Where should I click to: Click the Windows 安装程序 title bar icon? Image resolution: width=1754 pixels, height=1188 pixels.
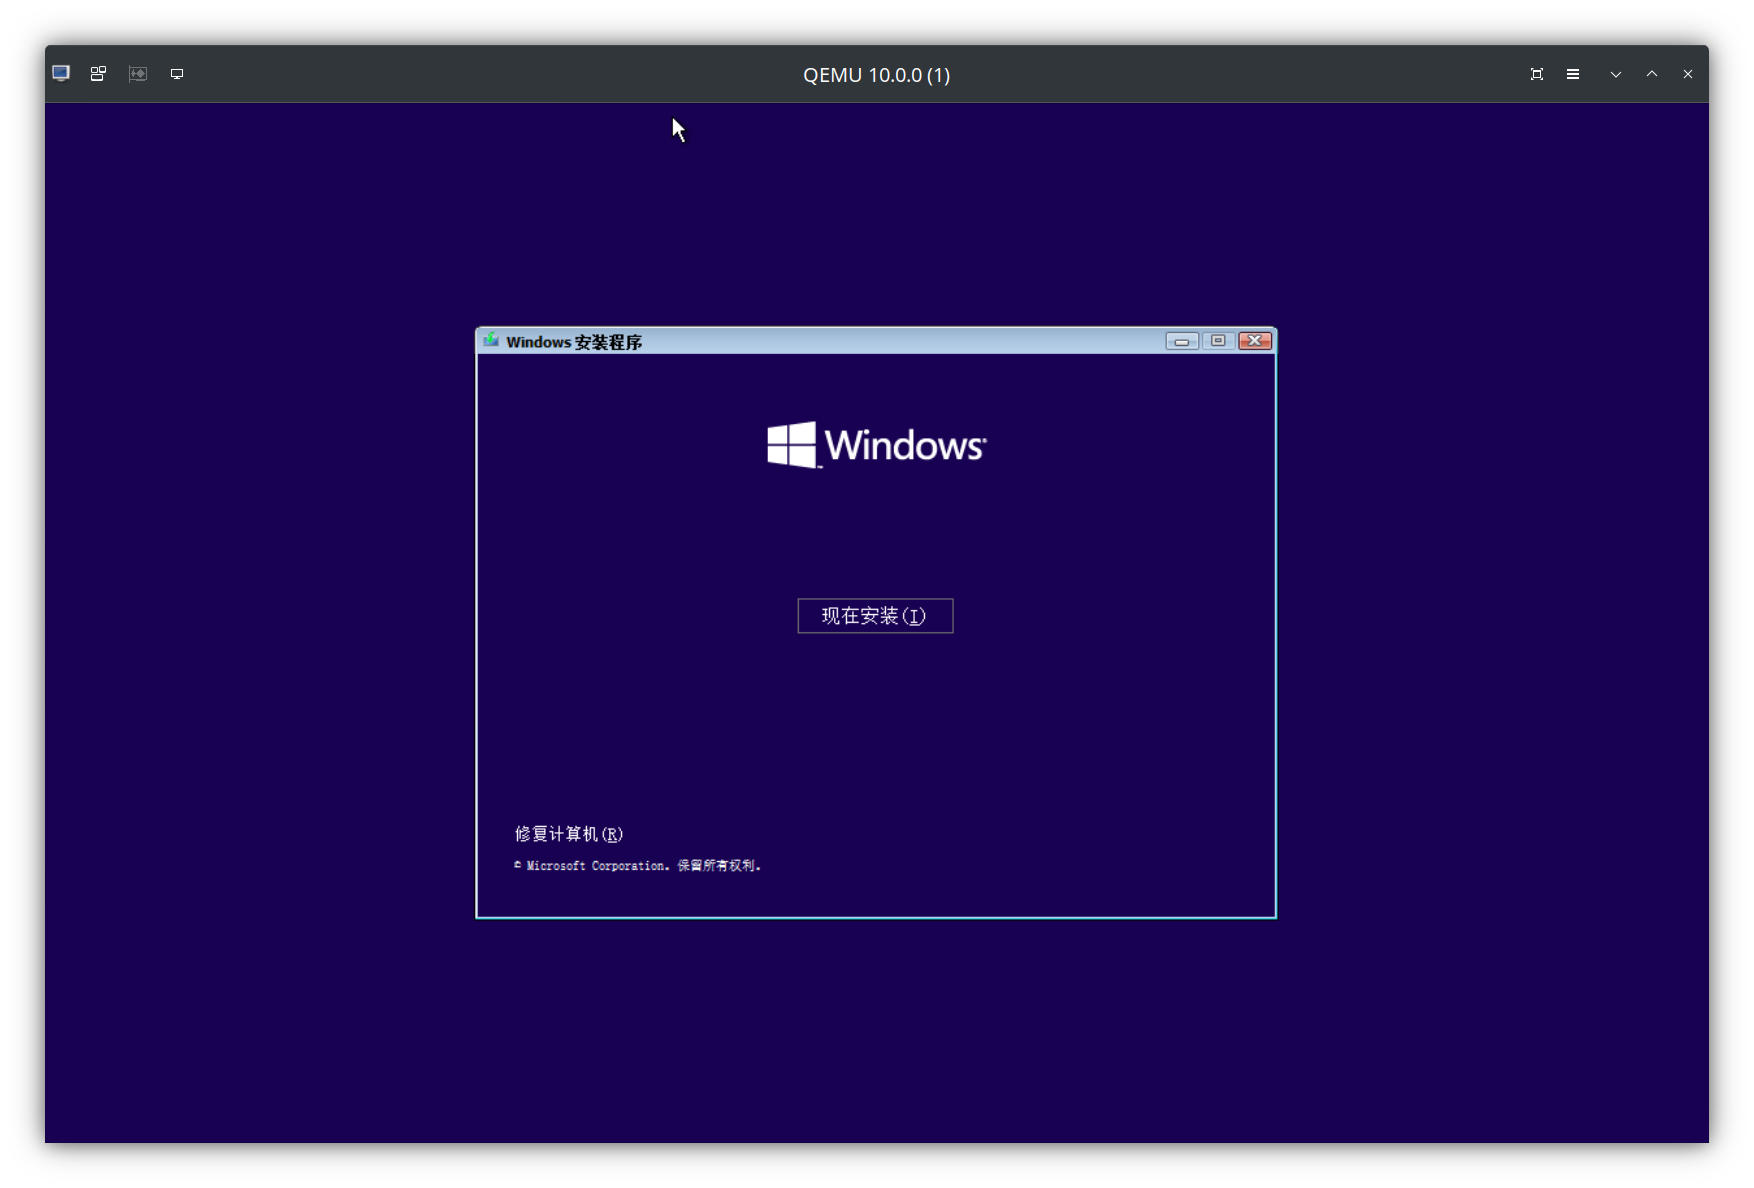(x=490, y=340)
